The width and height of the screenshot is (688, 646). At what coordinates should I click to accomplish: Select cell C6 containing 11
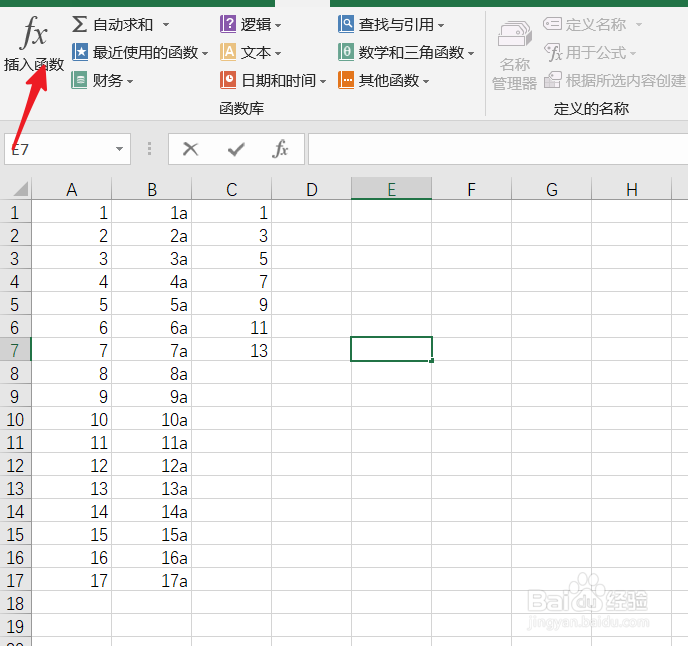pos(232,327)
